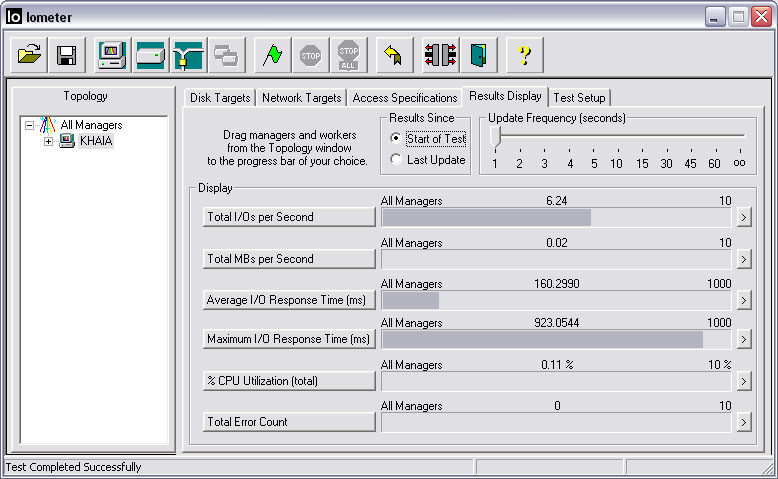Click the 160.2990 response time value
This screenshot has height=479, width=778.
[x=556, y=284]
